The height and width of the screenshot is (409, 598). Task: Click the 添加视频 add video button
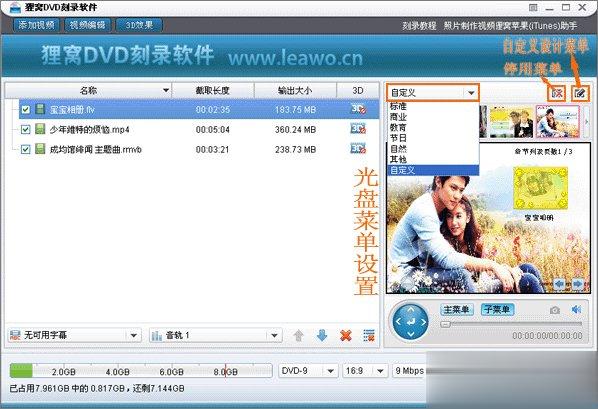(36, 25)
